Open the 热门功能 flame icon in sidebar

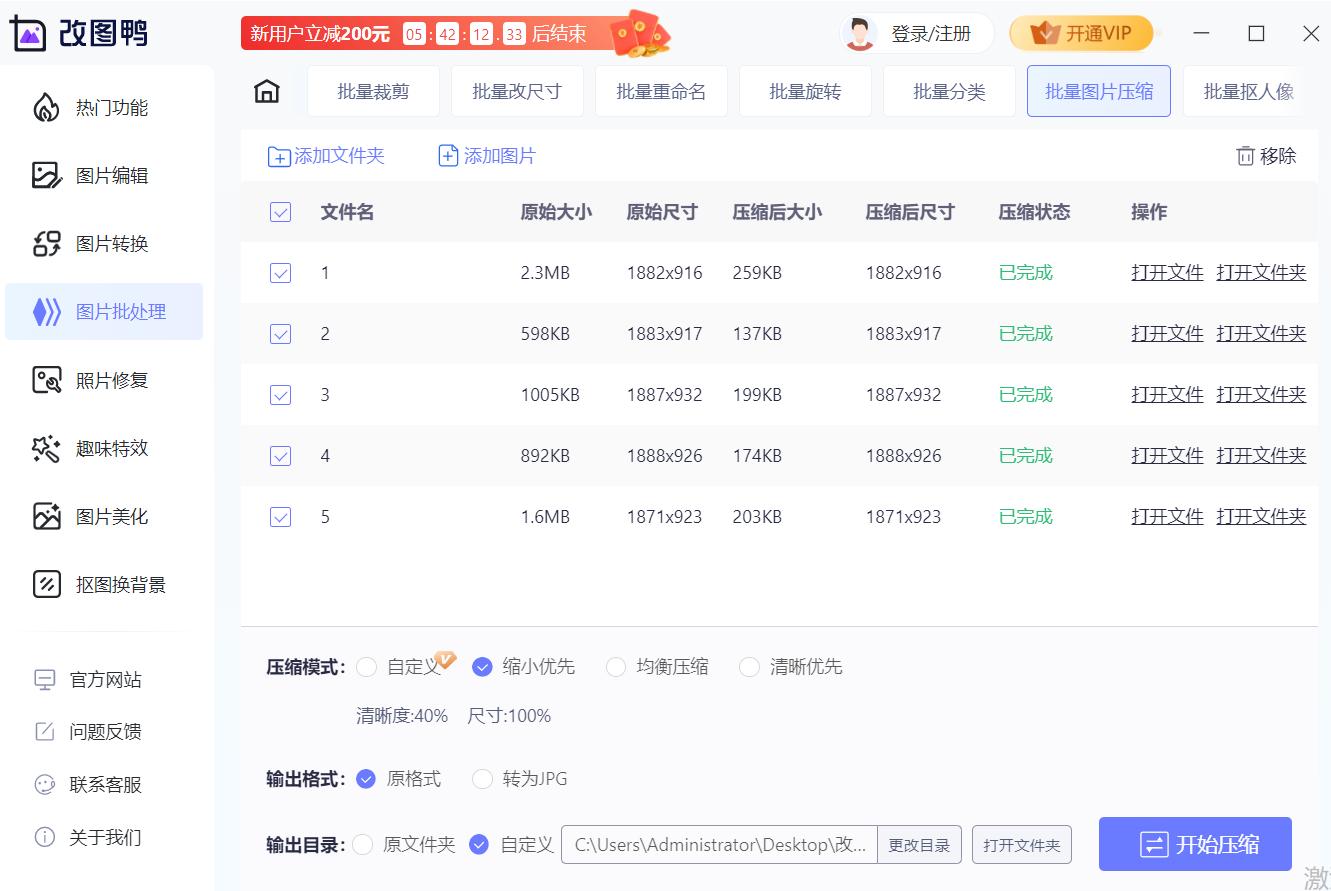47,107
